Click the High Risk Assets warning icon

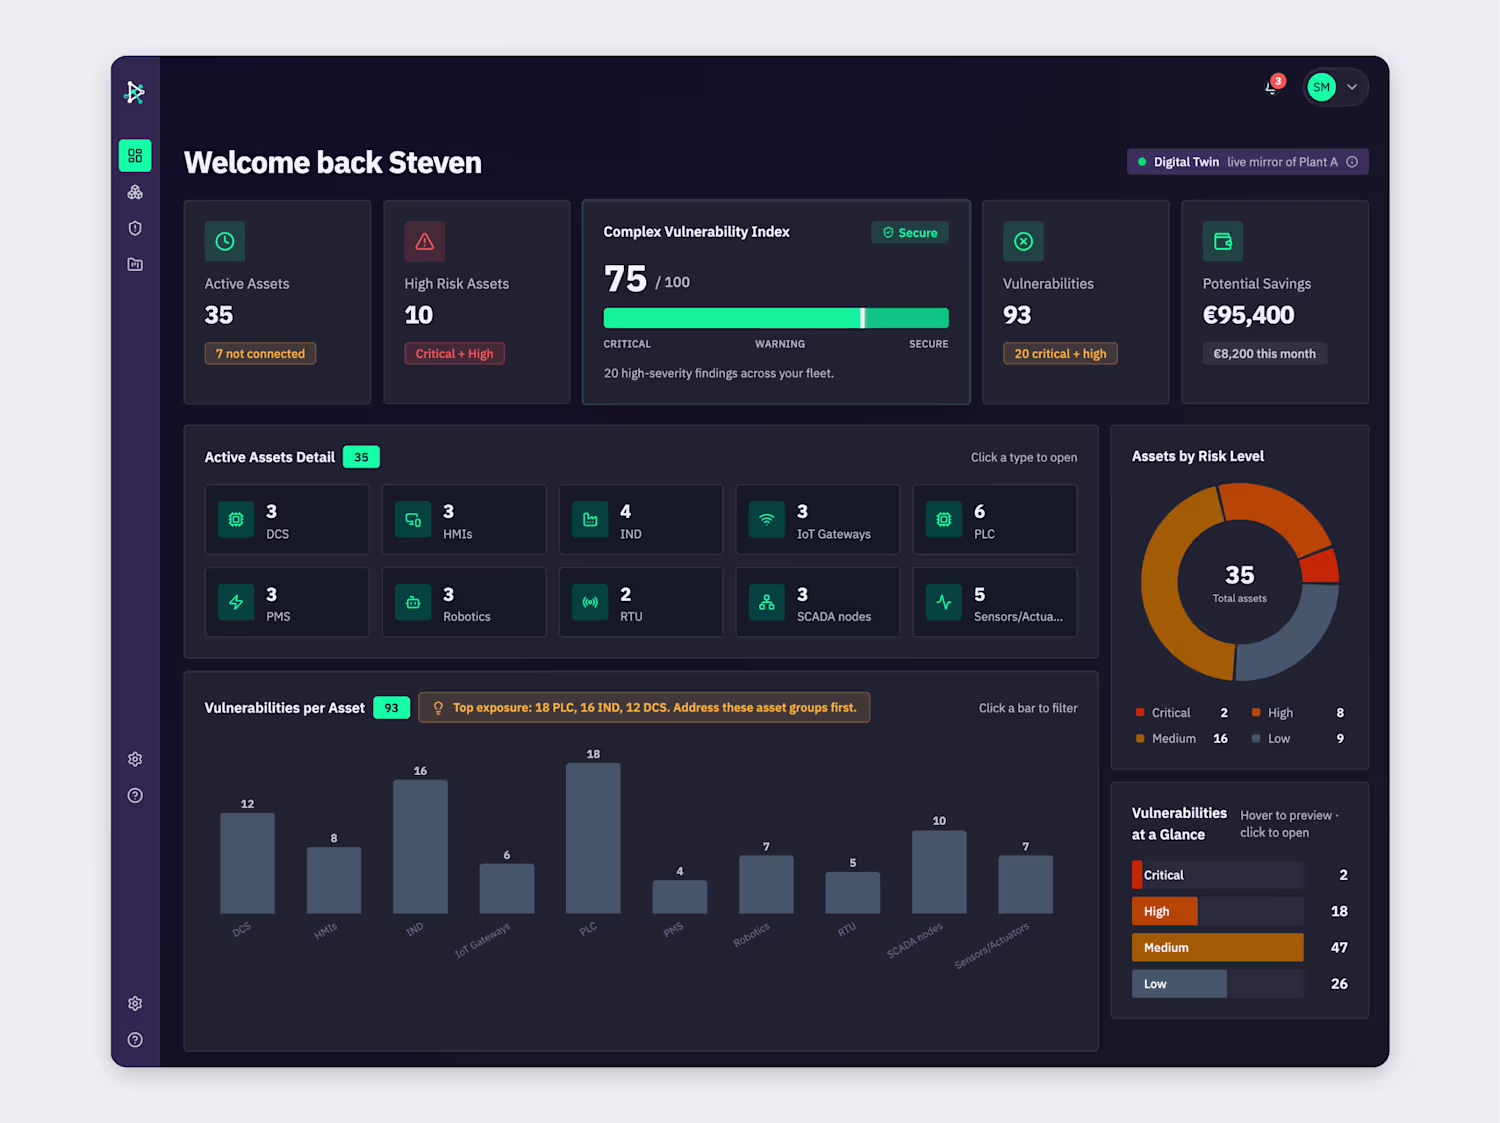[x=424, y=241]
